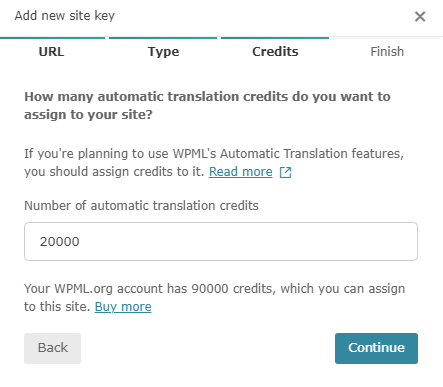443x387 pixels.
Task: Click the grey progress segment above Finish
Action: click(388, 38)
